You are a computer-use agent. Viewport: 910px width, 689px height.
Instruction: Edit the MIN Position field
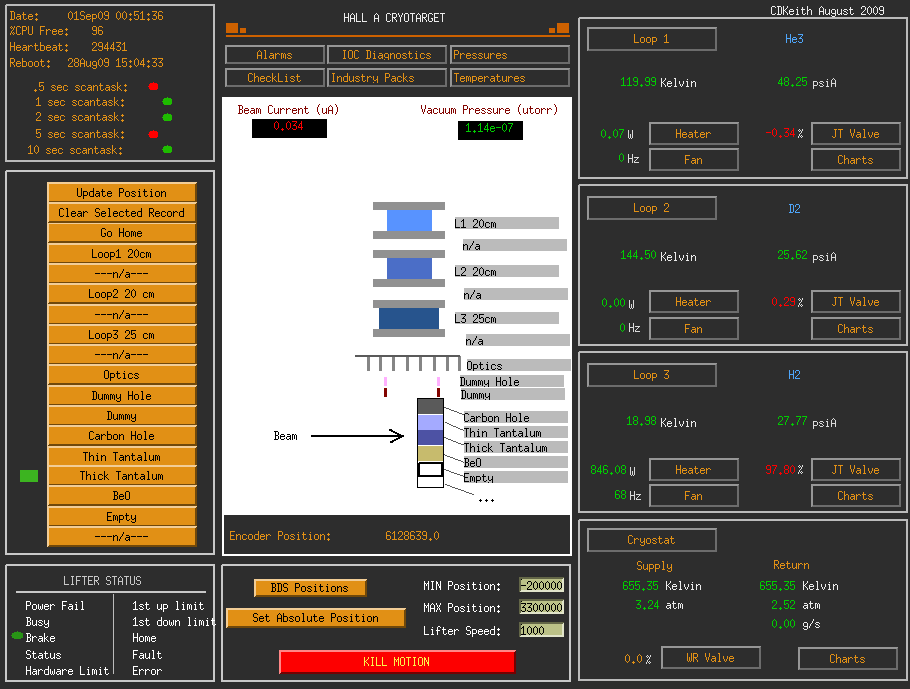pos(541,585)
